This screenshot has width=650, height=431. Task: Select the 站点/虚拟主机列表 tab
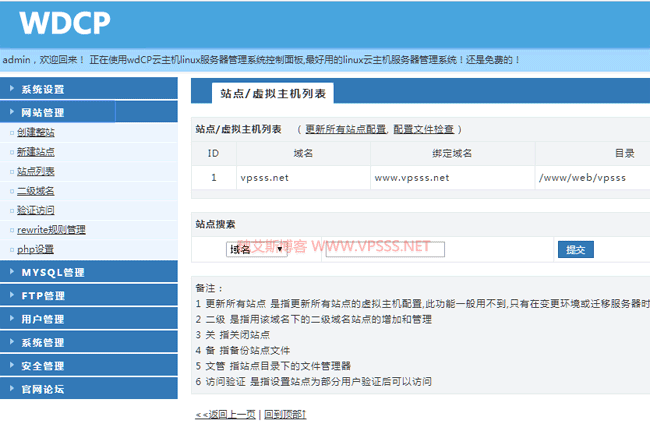tap(273, 94)
